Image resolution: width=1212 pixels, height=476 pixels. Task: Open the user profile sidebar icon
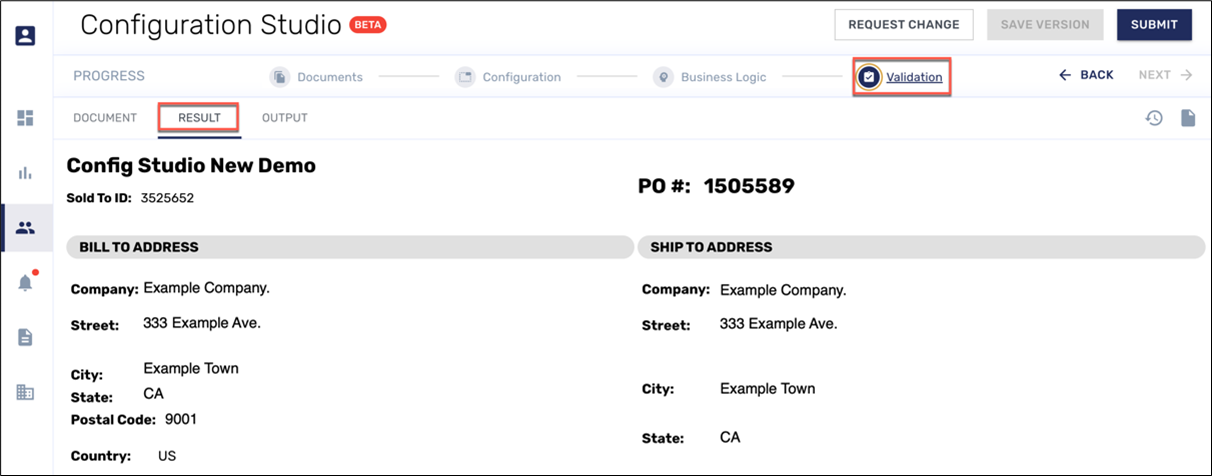pyautogui.click(x=25, y=36)
